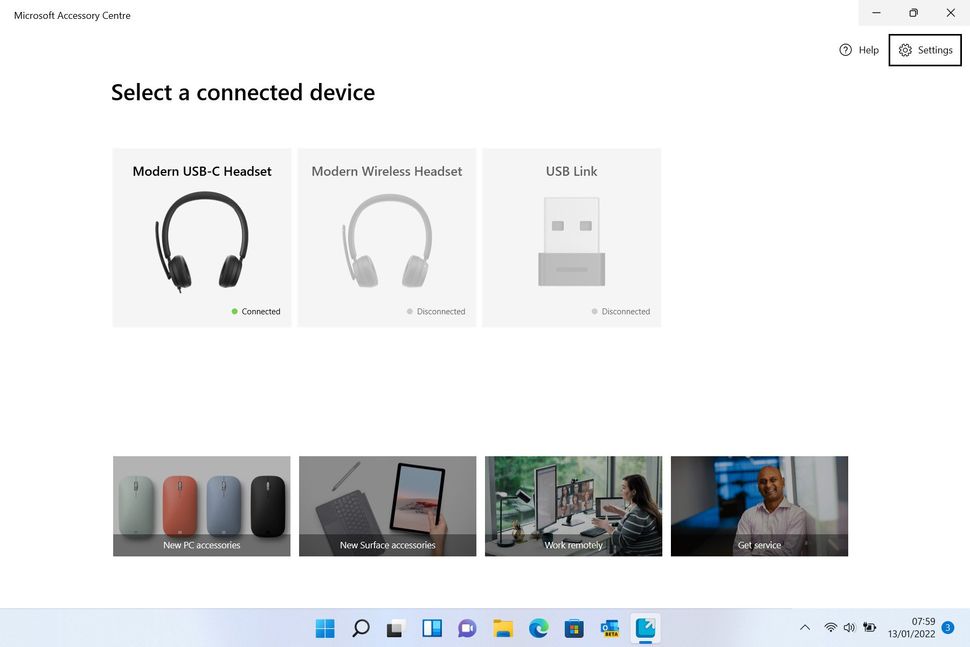Open the Widgets panel from the taskbar

pyautogui.click(x=431, y=628)
